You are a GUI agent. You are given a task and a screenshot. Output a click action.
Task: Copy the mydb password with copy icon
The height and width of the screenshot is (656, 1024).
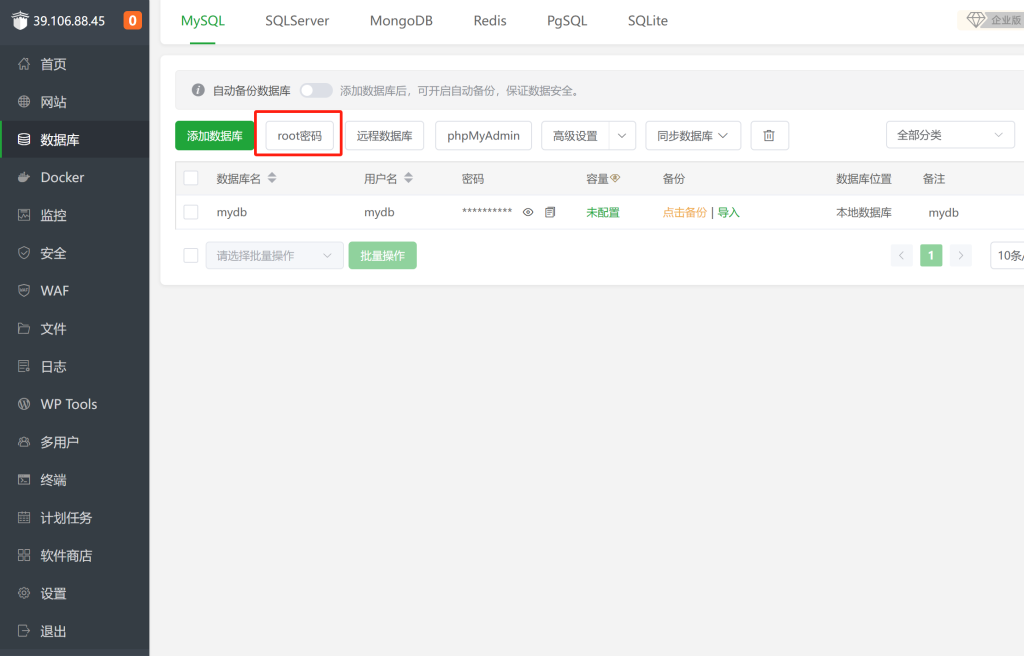(550, 212)
